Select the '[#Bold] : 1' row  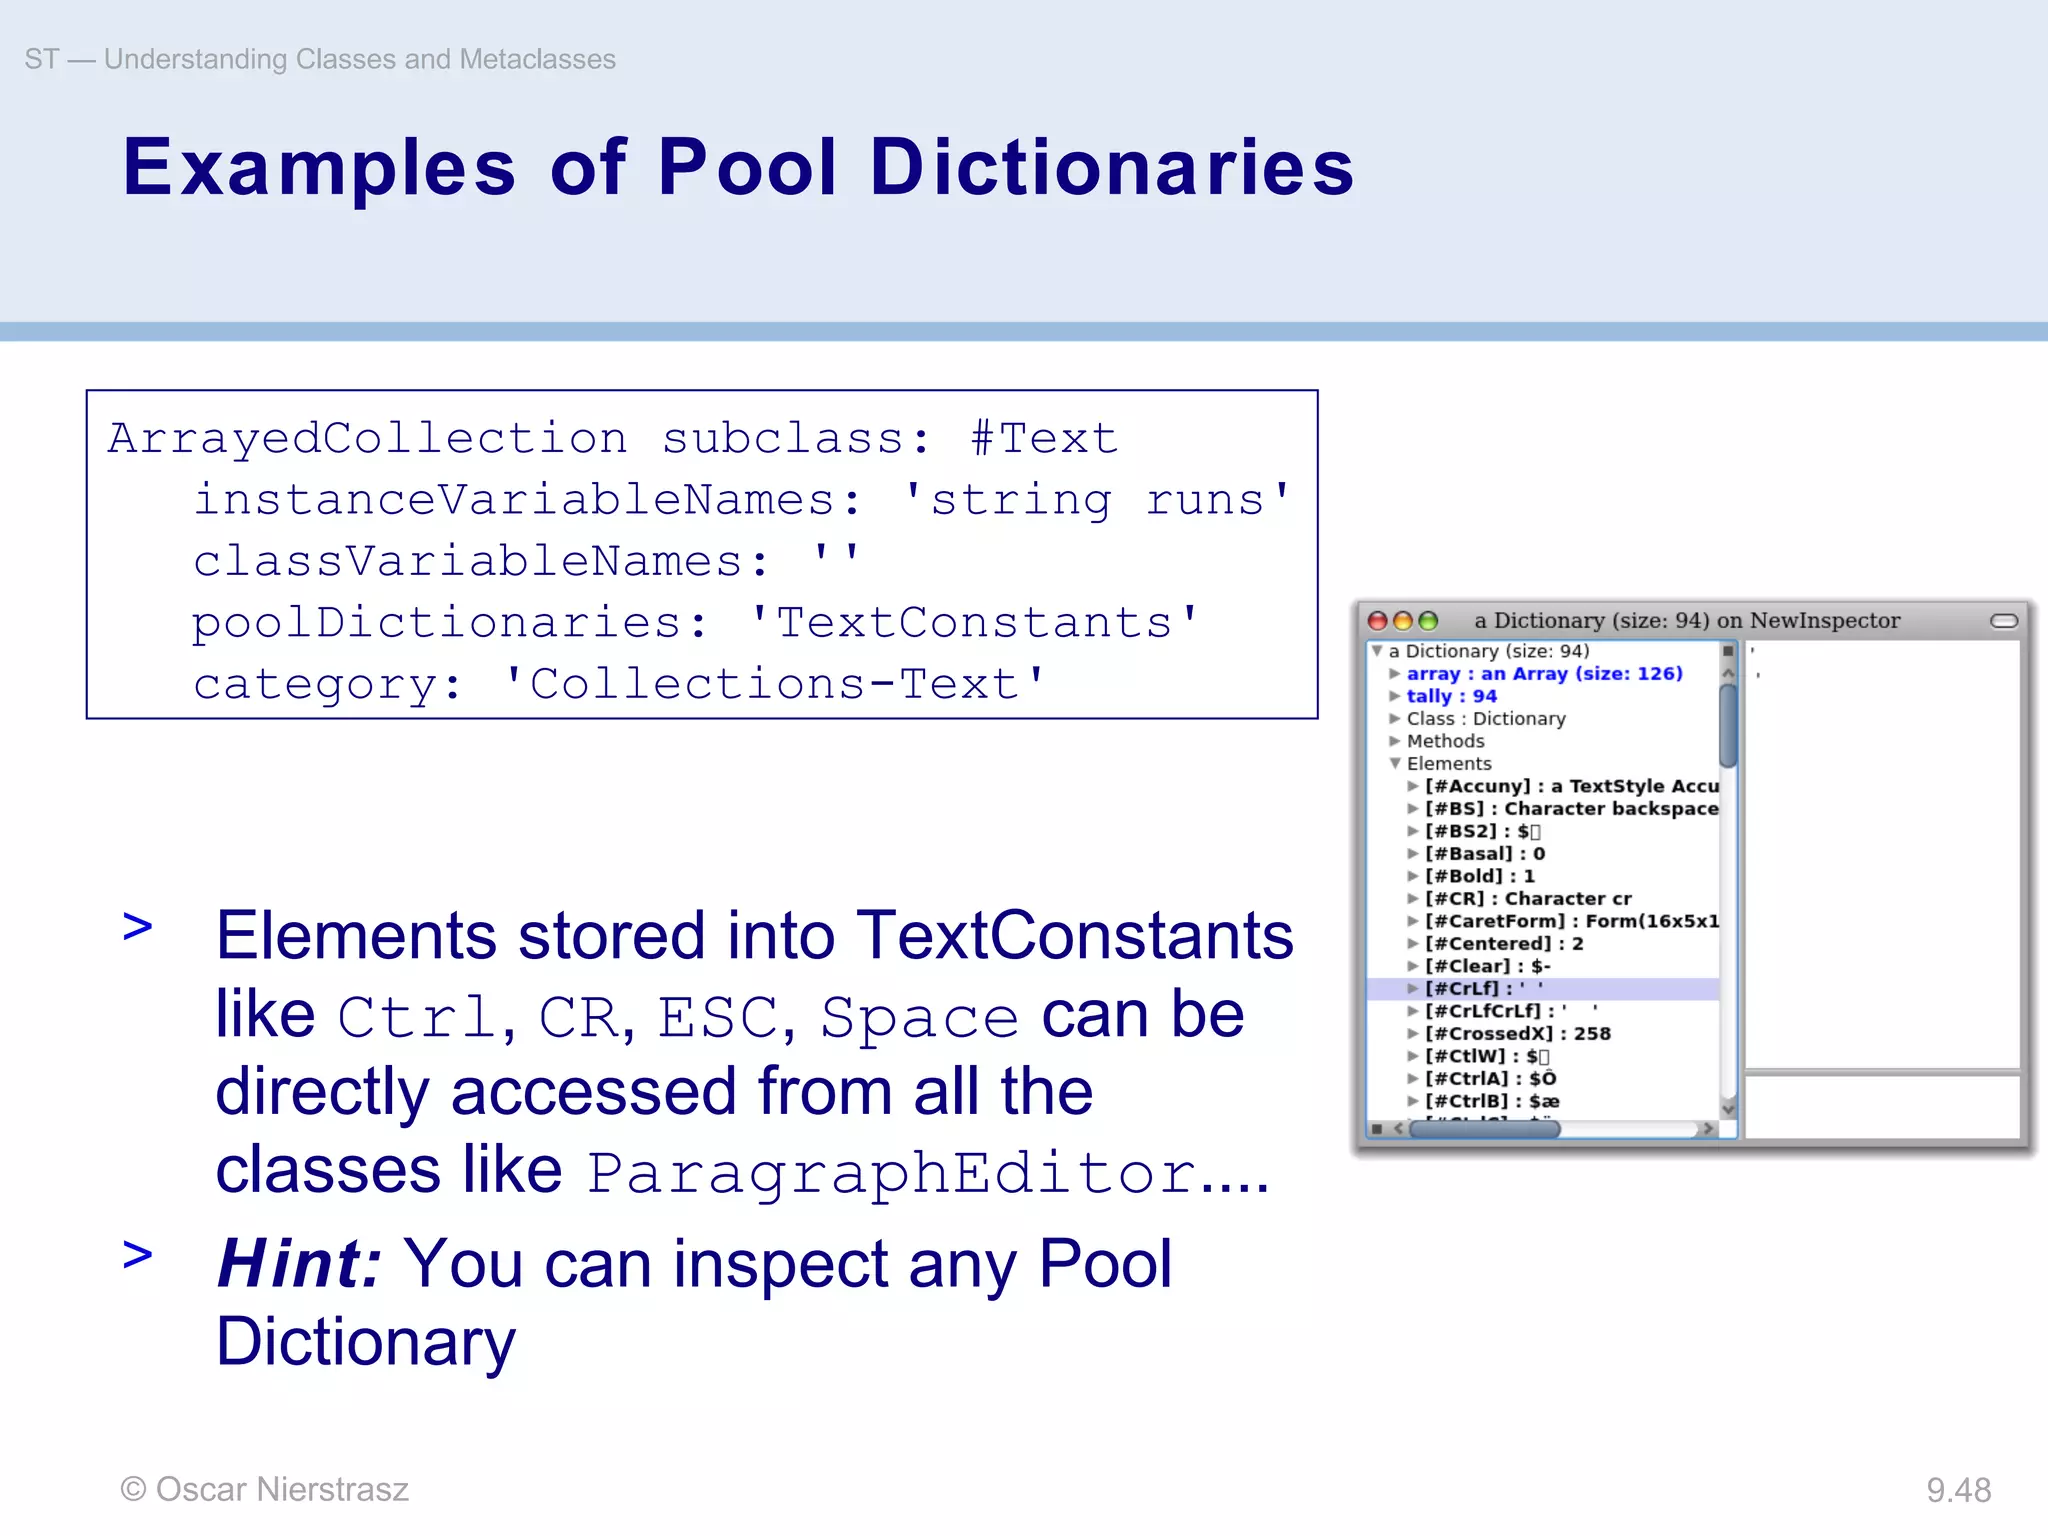[x=1543, y=876]
